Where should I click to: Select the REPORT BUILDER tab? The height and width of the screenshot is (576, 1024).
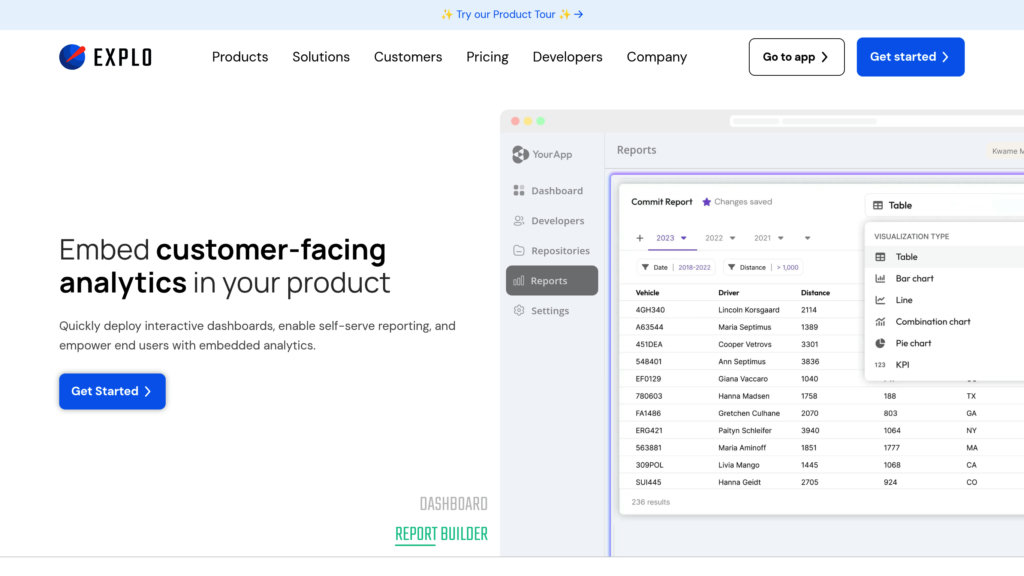point(441,534)
